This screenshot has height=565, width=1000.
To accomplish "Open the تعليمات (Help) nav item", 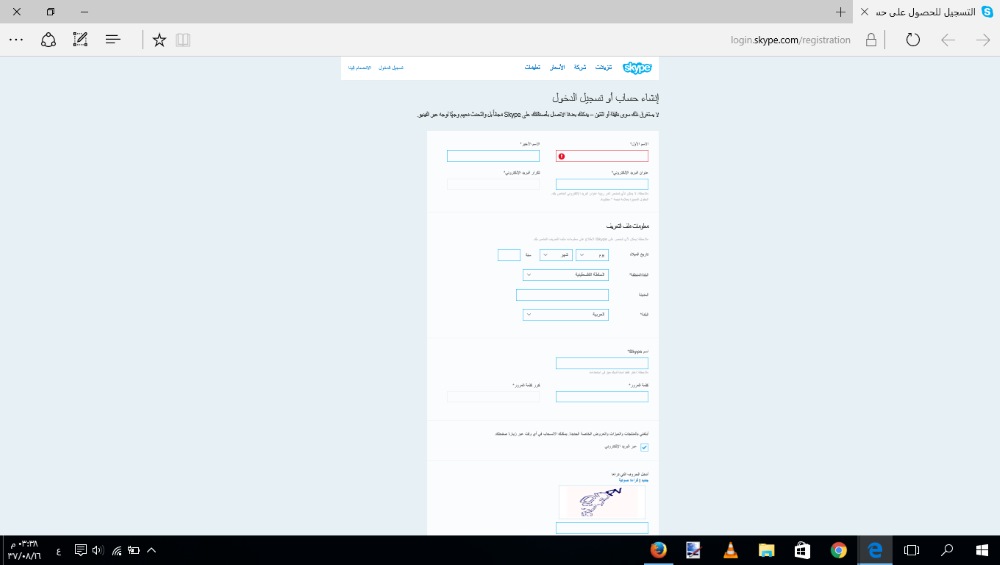I will click(x=533, y=68).
